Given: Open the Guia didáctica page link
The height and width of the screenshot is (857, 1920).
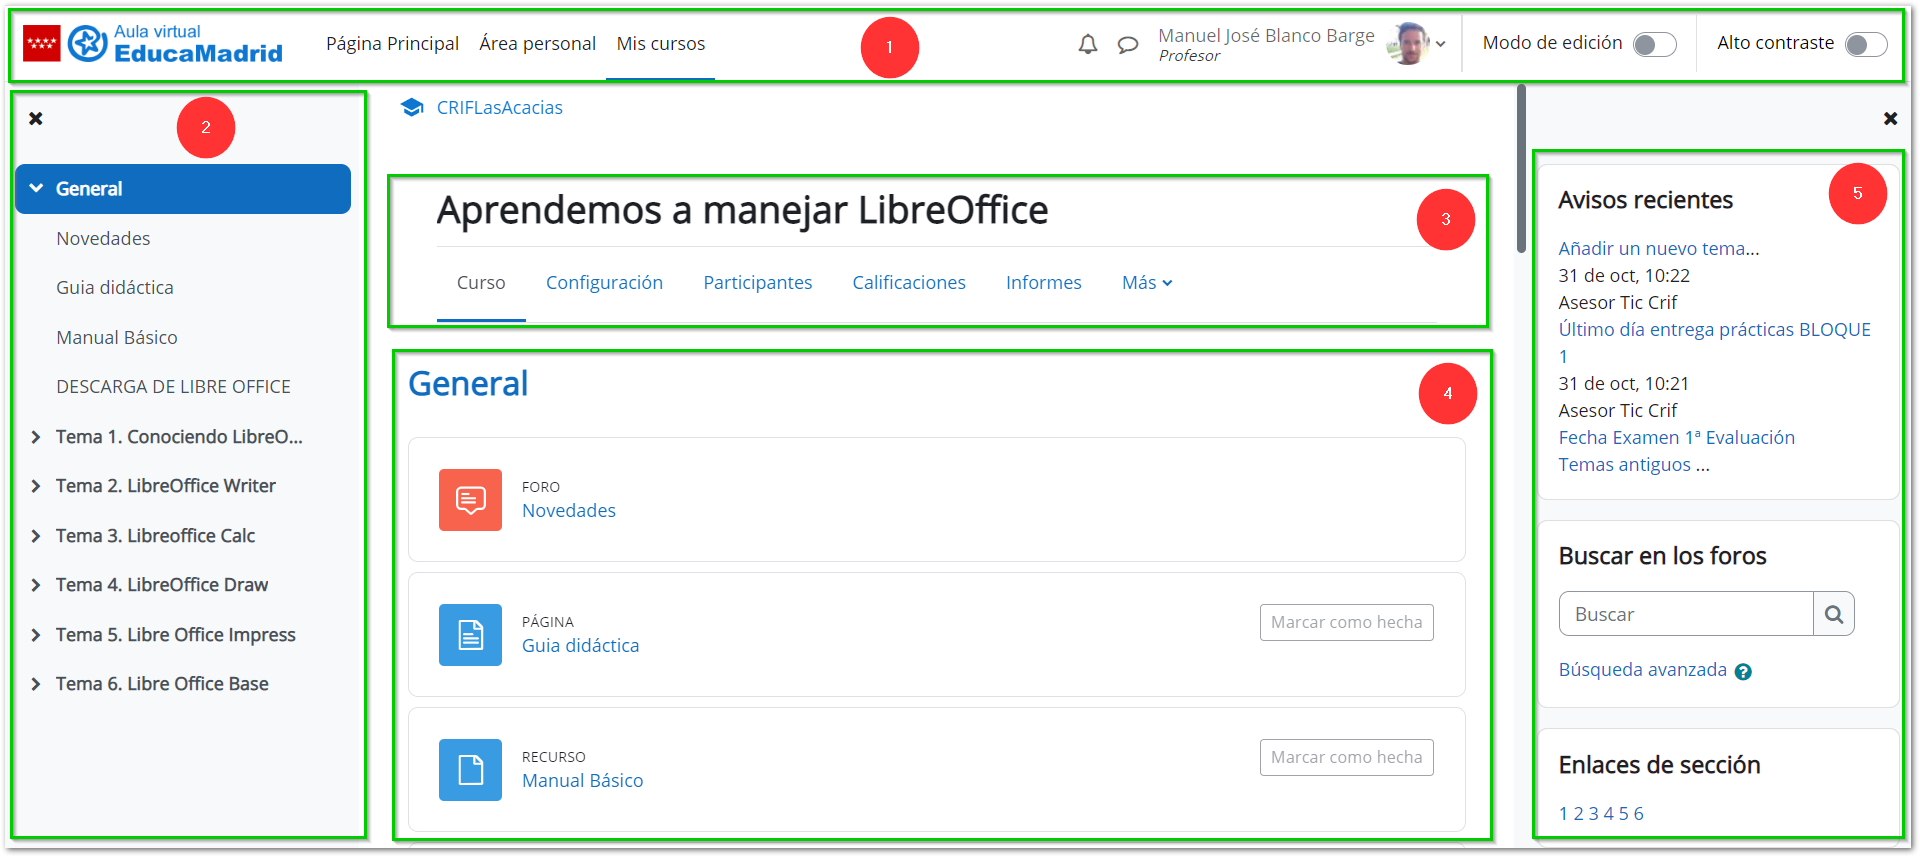Looking at the screenshot, I should 580,646.
